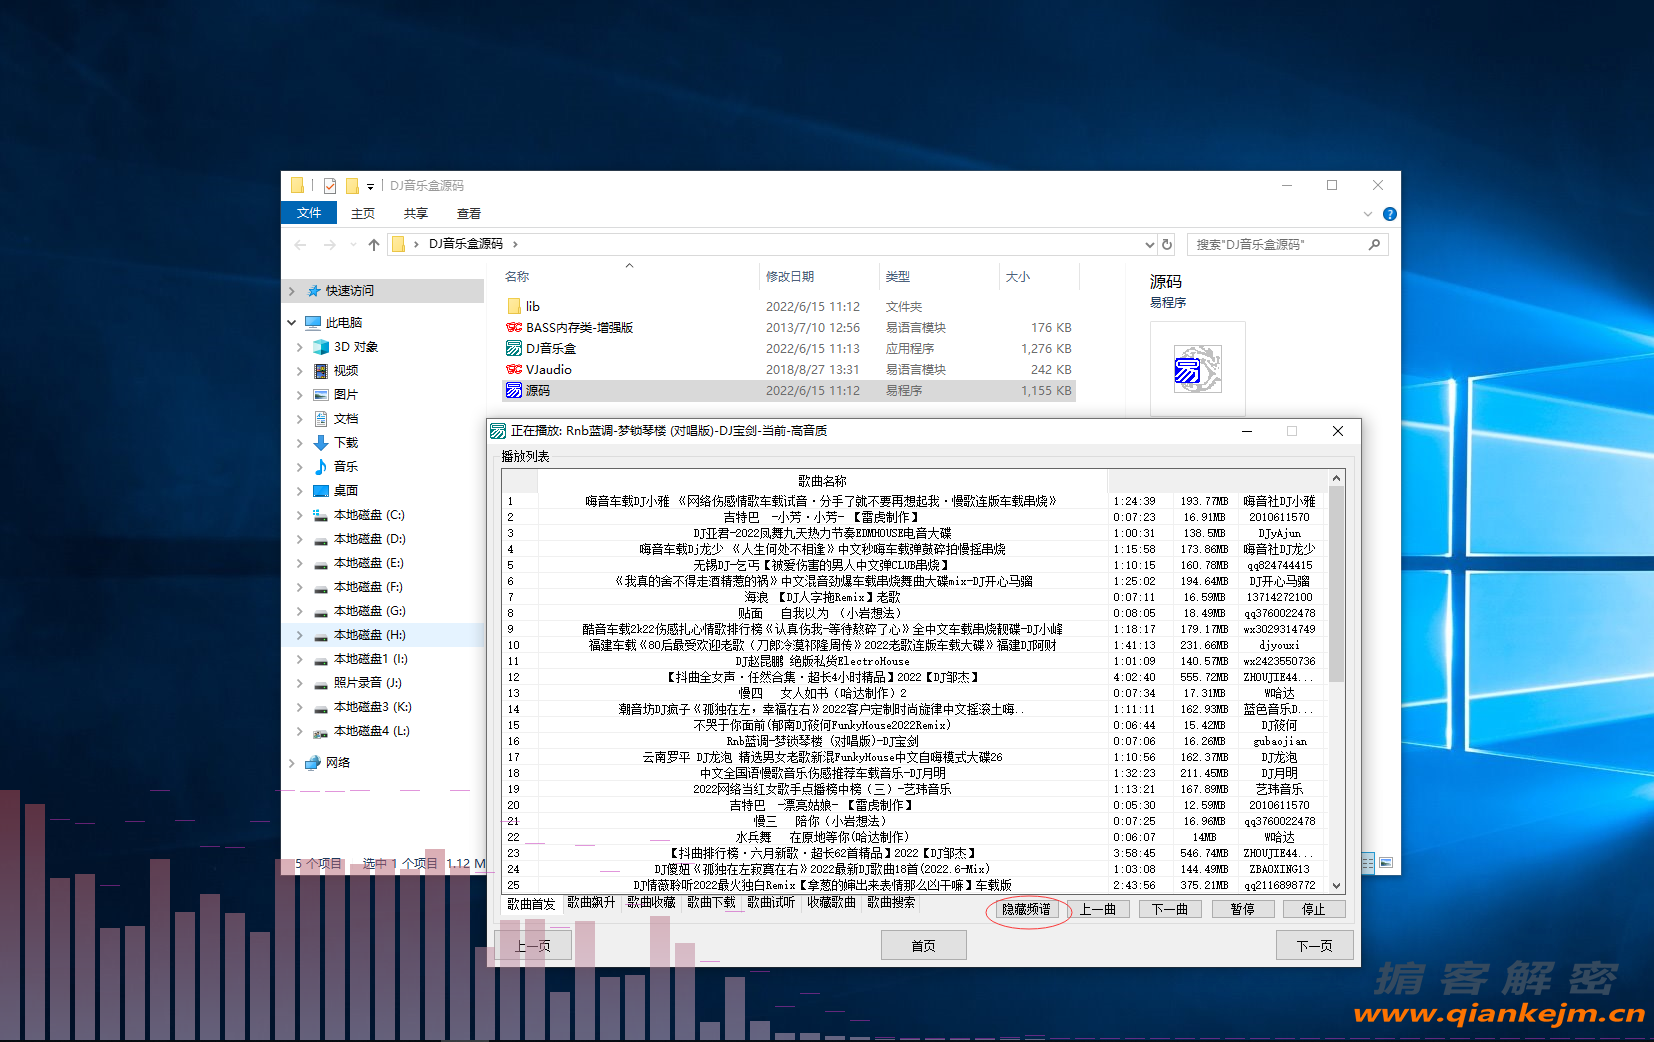Switch to 共享 ribbon tab
Image resolution: width=1654 pixels, height=1042 pixels.
point(416,214)
